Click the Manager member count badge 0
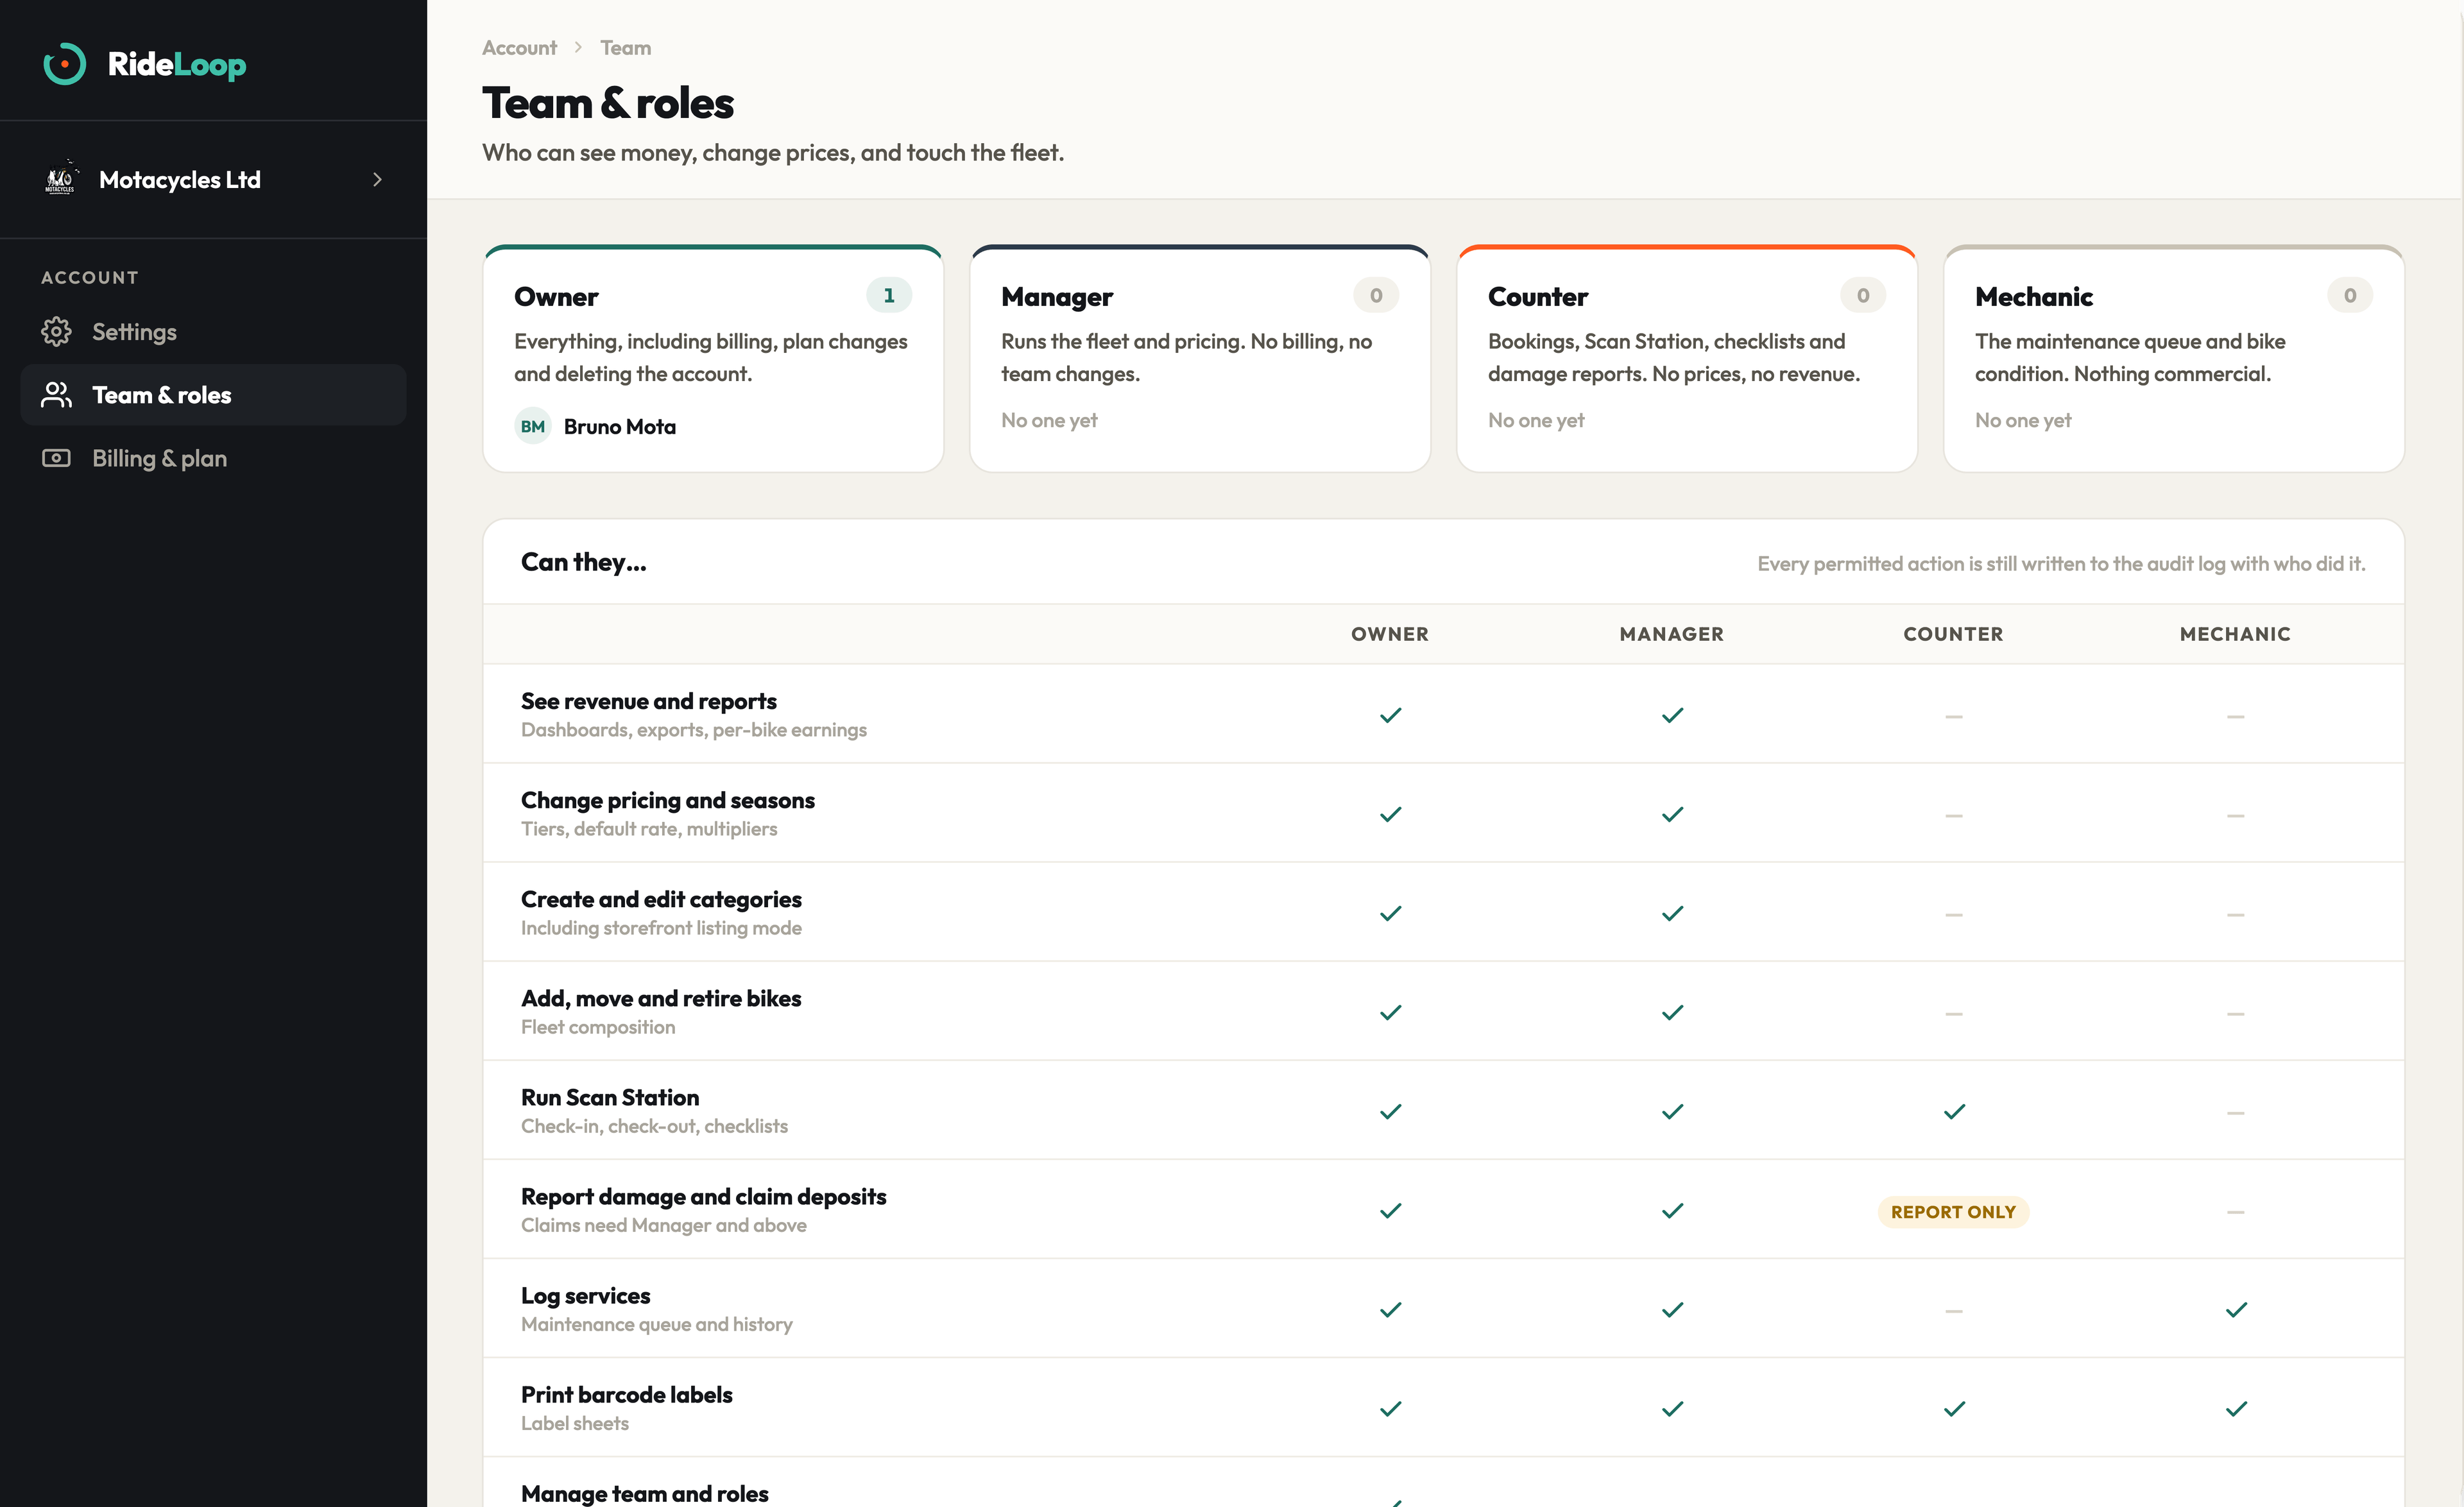 [1376, 296]
